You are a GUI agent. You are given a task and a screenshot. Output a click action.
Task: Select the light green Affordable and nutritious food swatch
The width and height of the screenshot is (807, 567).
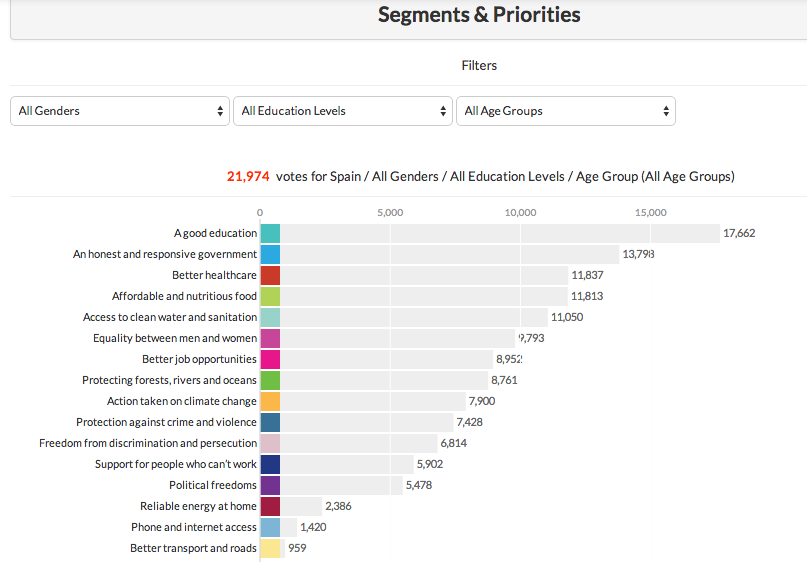[270, 296]
